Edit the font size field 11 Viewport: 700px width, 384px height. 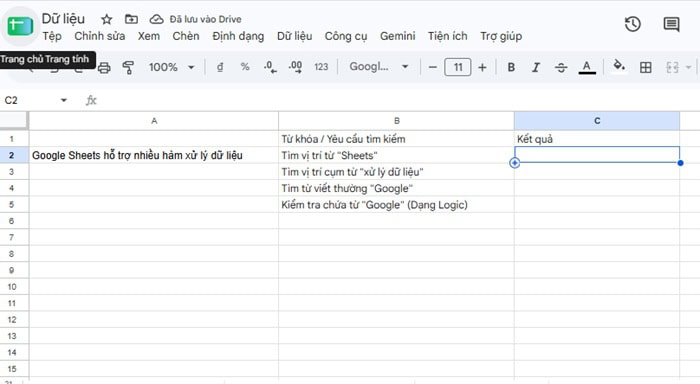coord(458,67)
